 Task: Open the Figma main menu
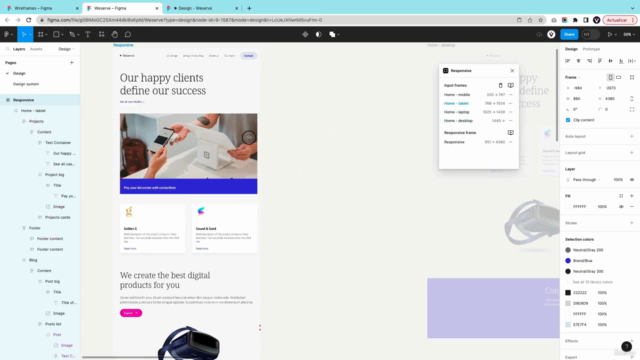7,35
